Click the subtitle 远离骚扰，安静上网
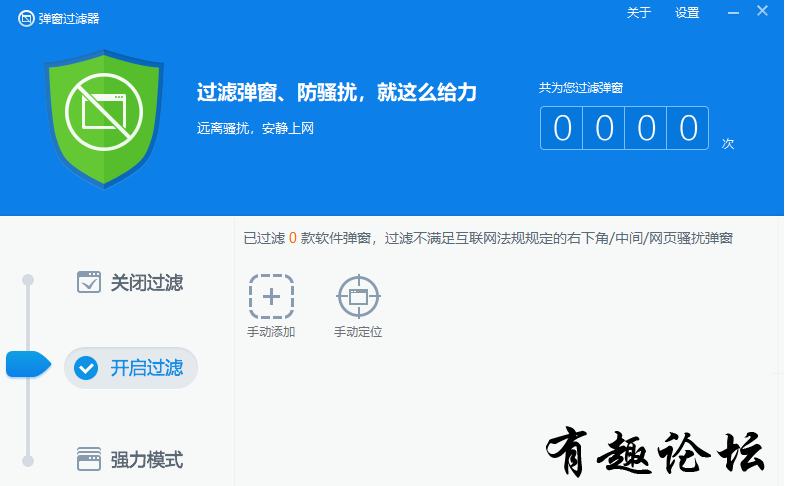The image size is (788, 486). click(x=255, y=129)
